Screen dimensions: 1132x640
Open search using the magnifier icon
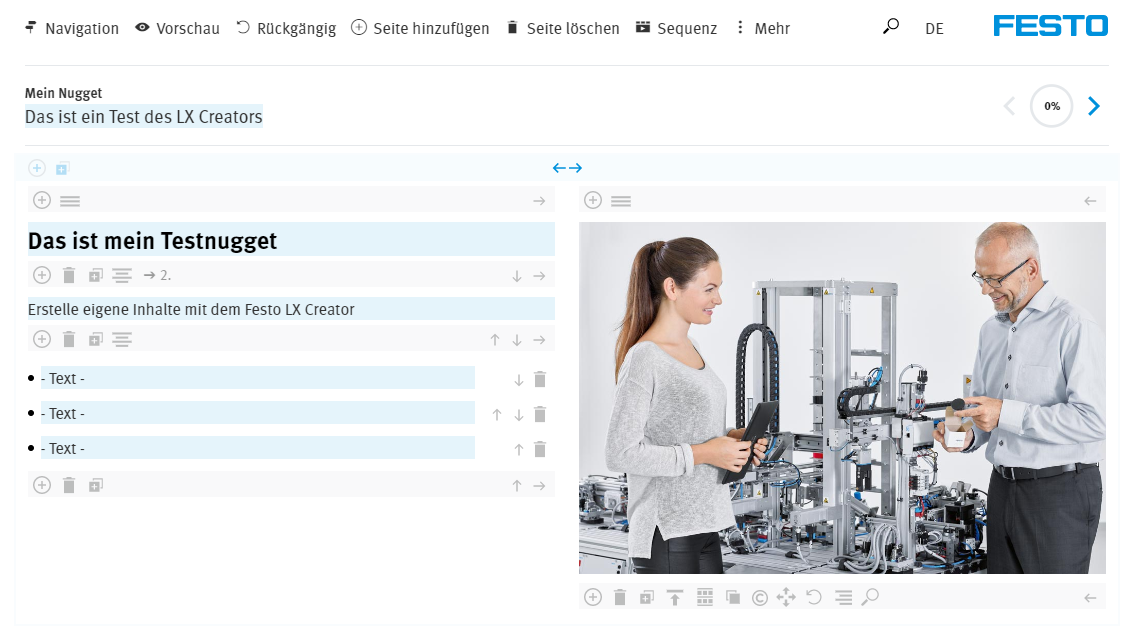(x=890, y=27)
